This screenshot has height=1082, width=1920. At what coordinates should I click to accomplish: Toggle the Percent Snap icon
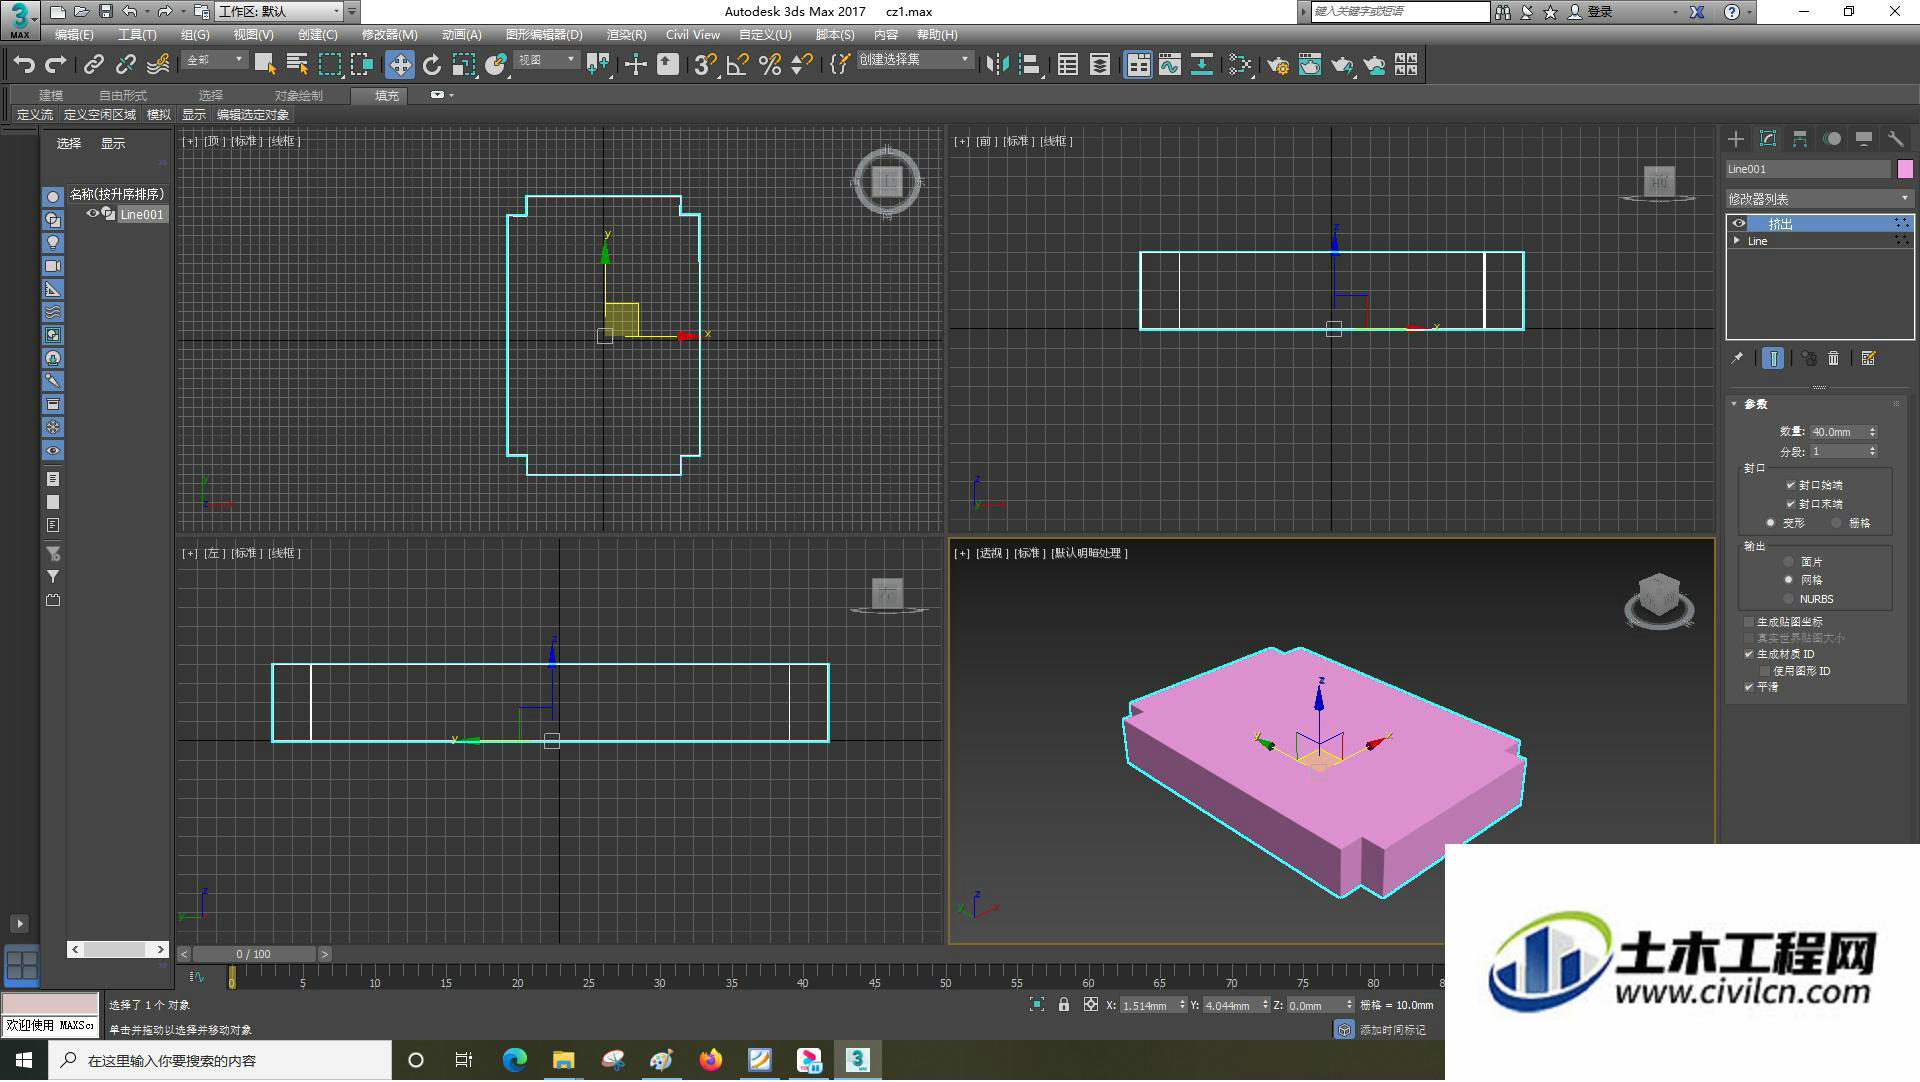click(770, 65)
